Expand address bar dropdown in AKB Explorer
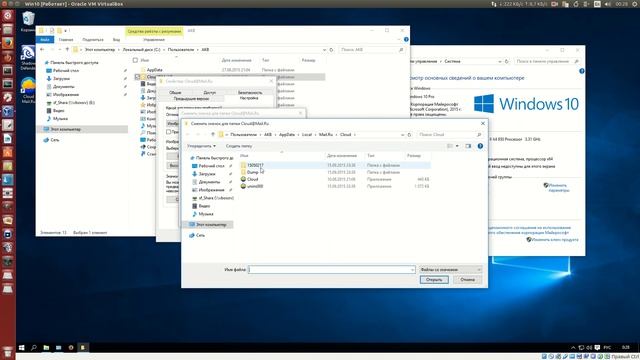This screenshot has height=360, width=640. 324,50
